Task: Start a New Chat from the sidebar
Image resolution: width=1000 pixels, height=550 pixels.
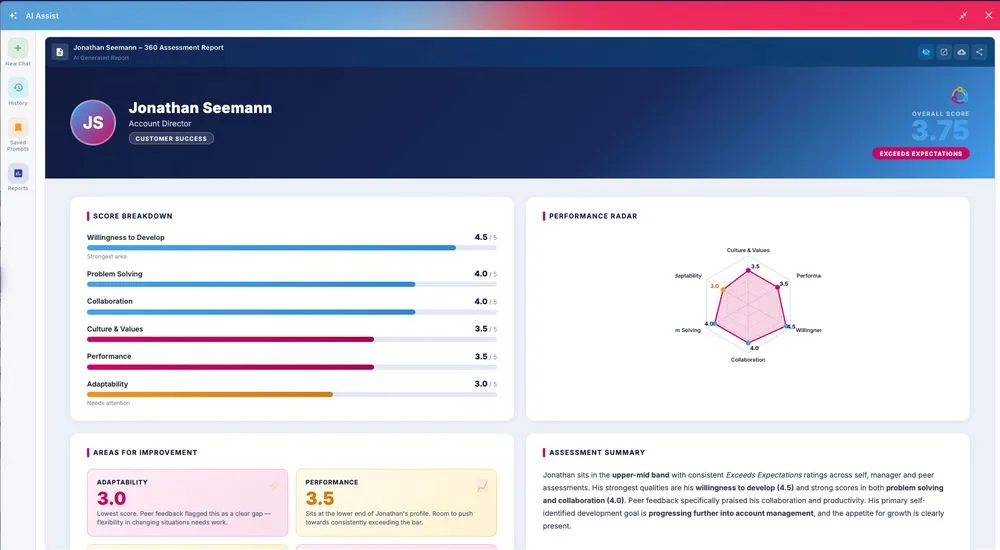Action: click(x=18, y=48)
